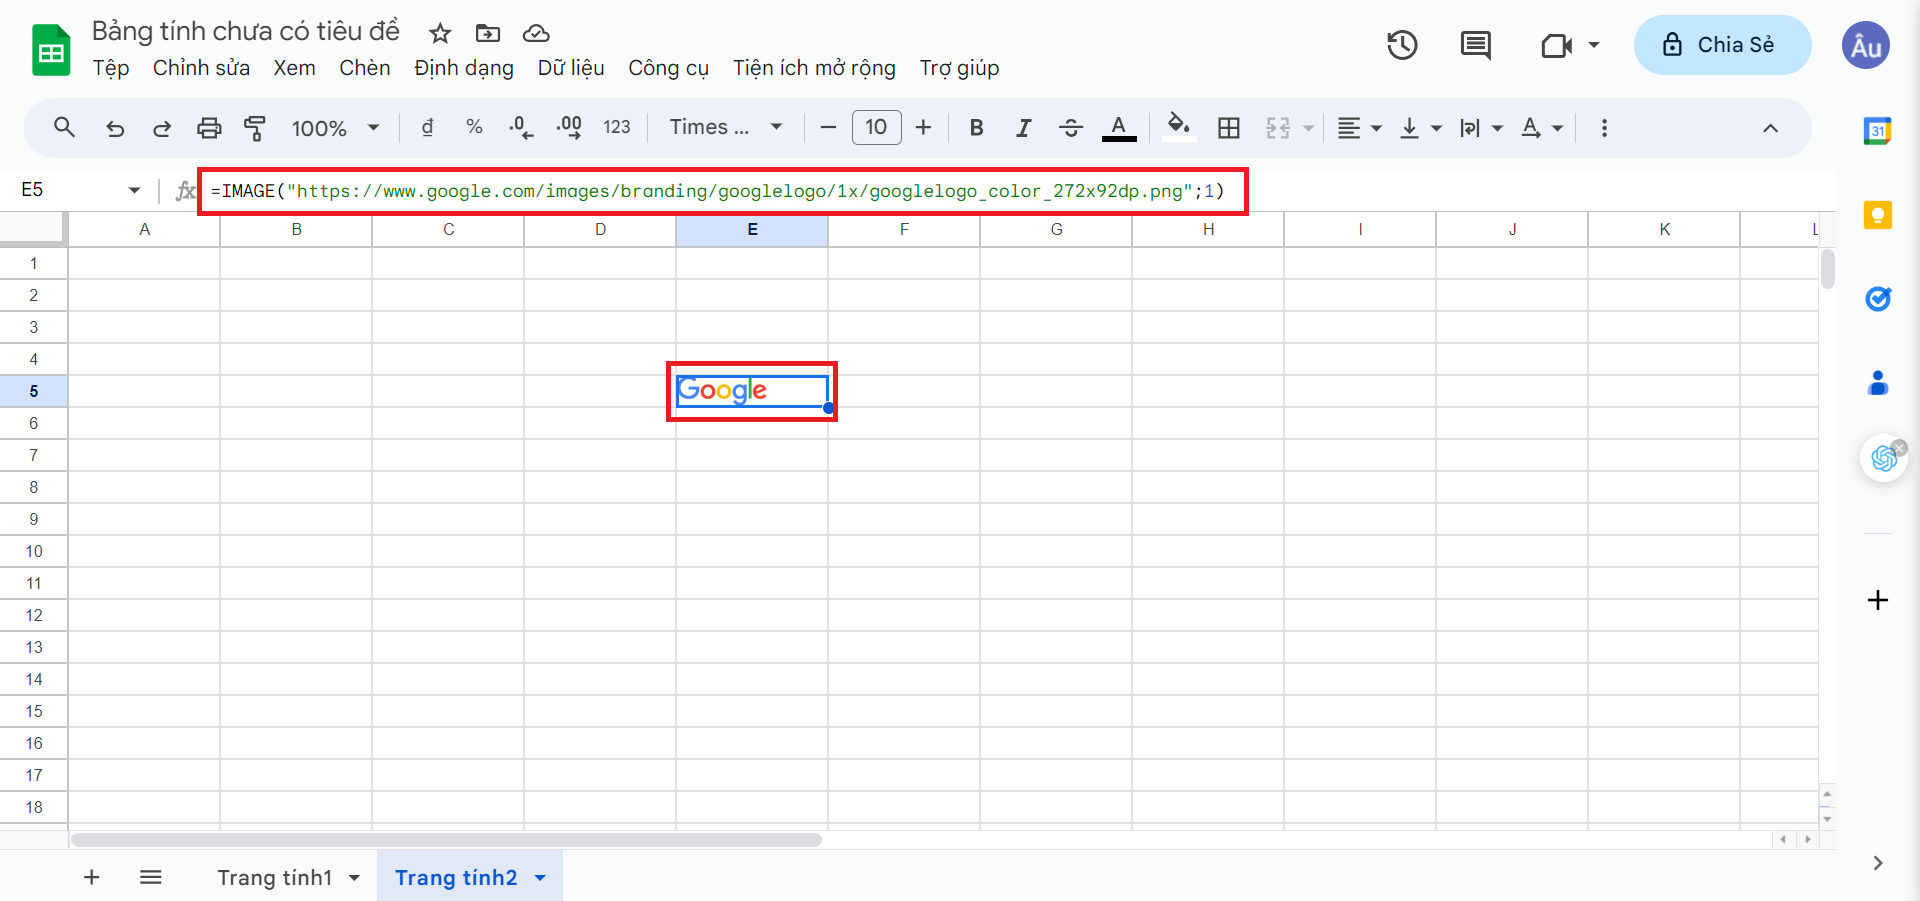Activate the paint format tool
Image resolution: width=1920 pixels, height=901 pixels.
click(x=255, y=128)
